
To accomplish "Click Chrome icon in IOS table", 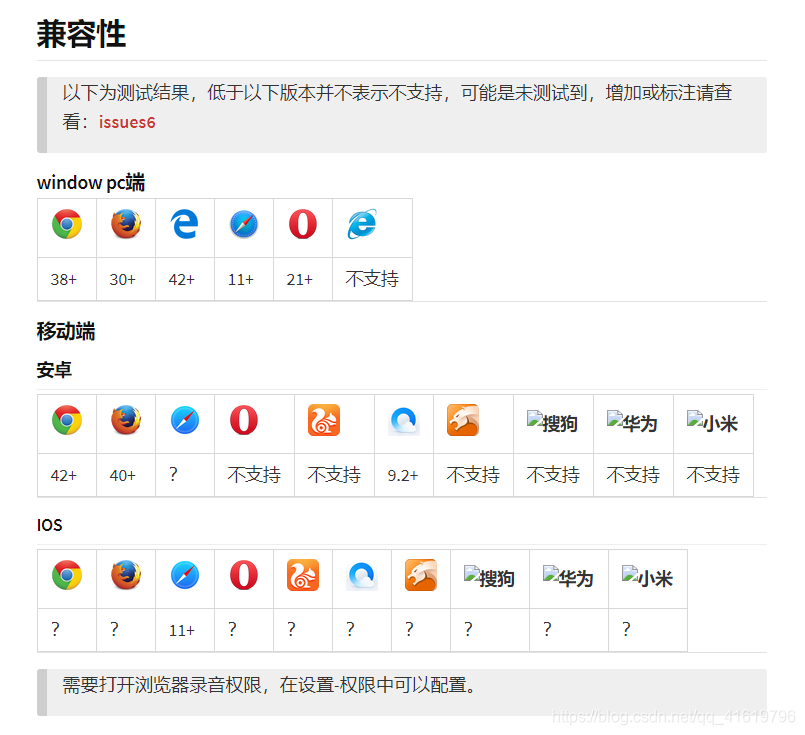I will point(67,575).
